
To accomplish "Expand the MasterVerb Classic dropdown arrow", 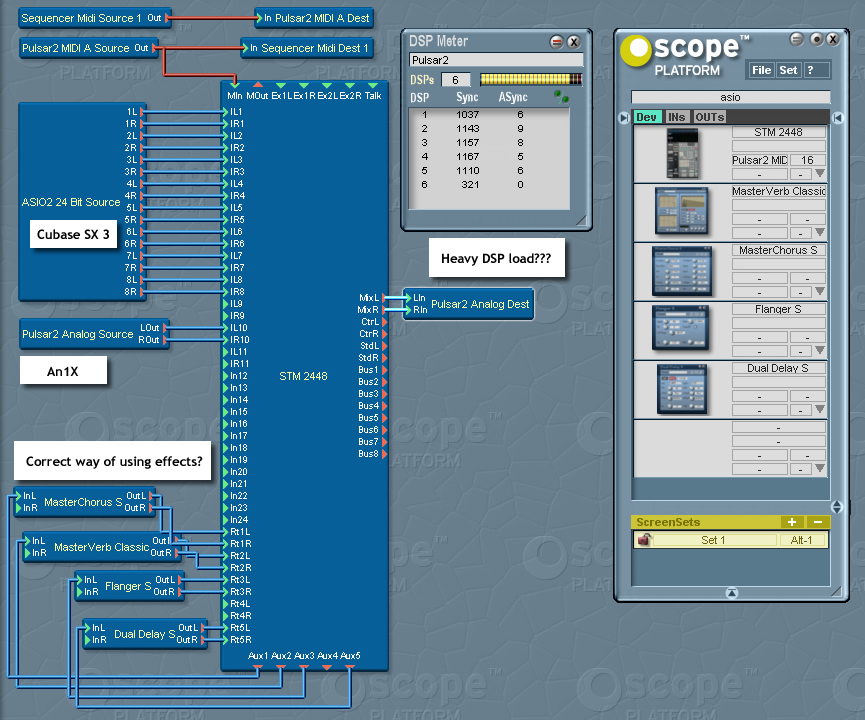I will [x=820, y=232].
